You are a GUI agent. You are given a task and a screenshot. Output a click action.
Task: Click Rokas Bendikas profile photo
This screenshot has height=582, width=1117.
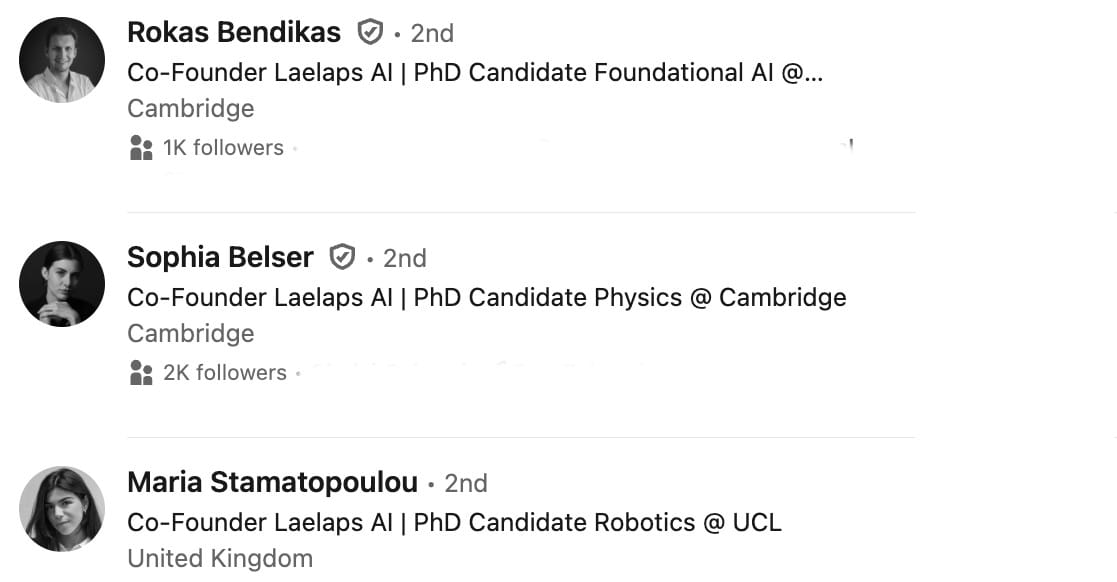point(62,60)
